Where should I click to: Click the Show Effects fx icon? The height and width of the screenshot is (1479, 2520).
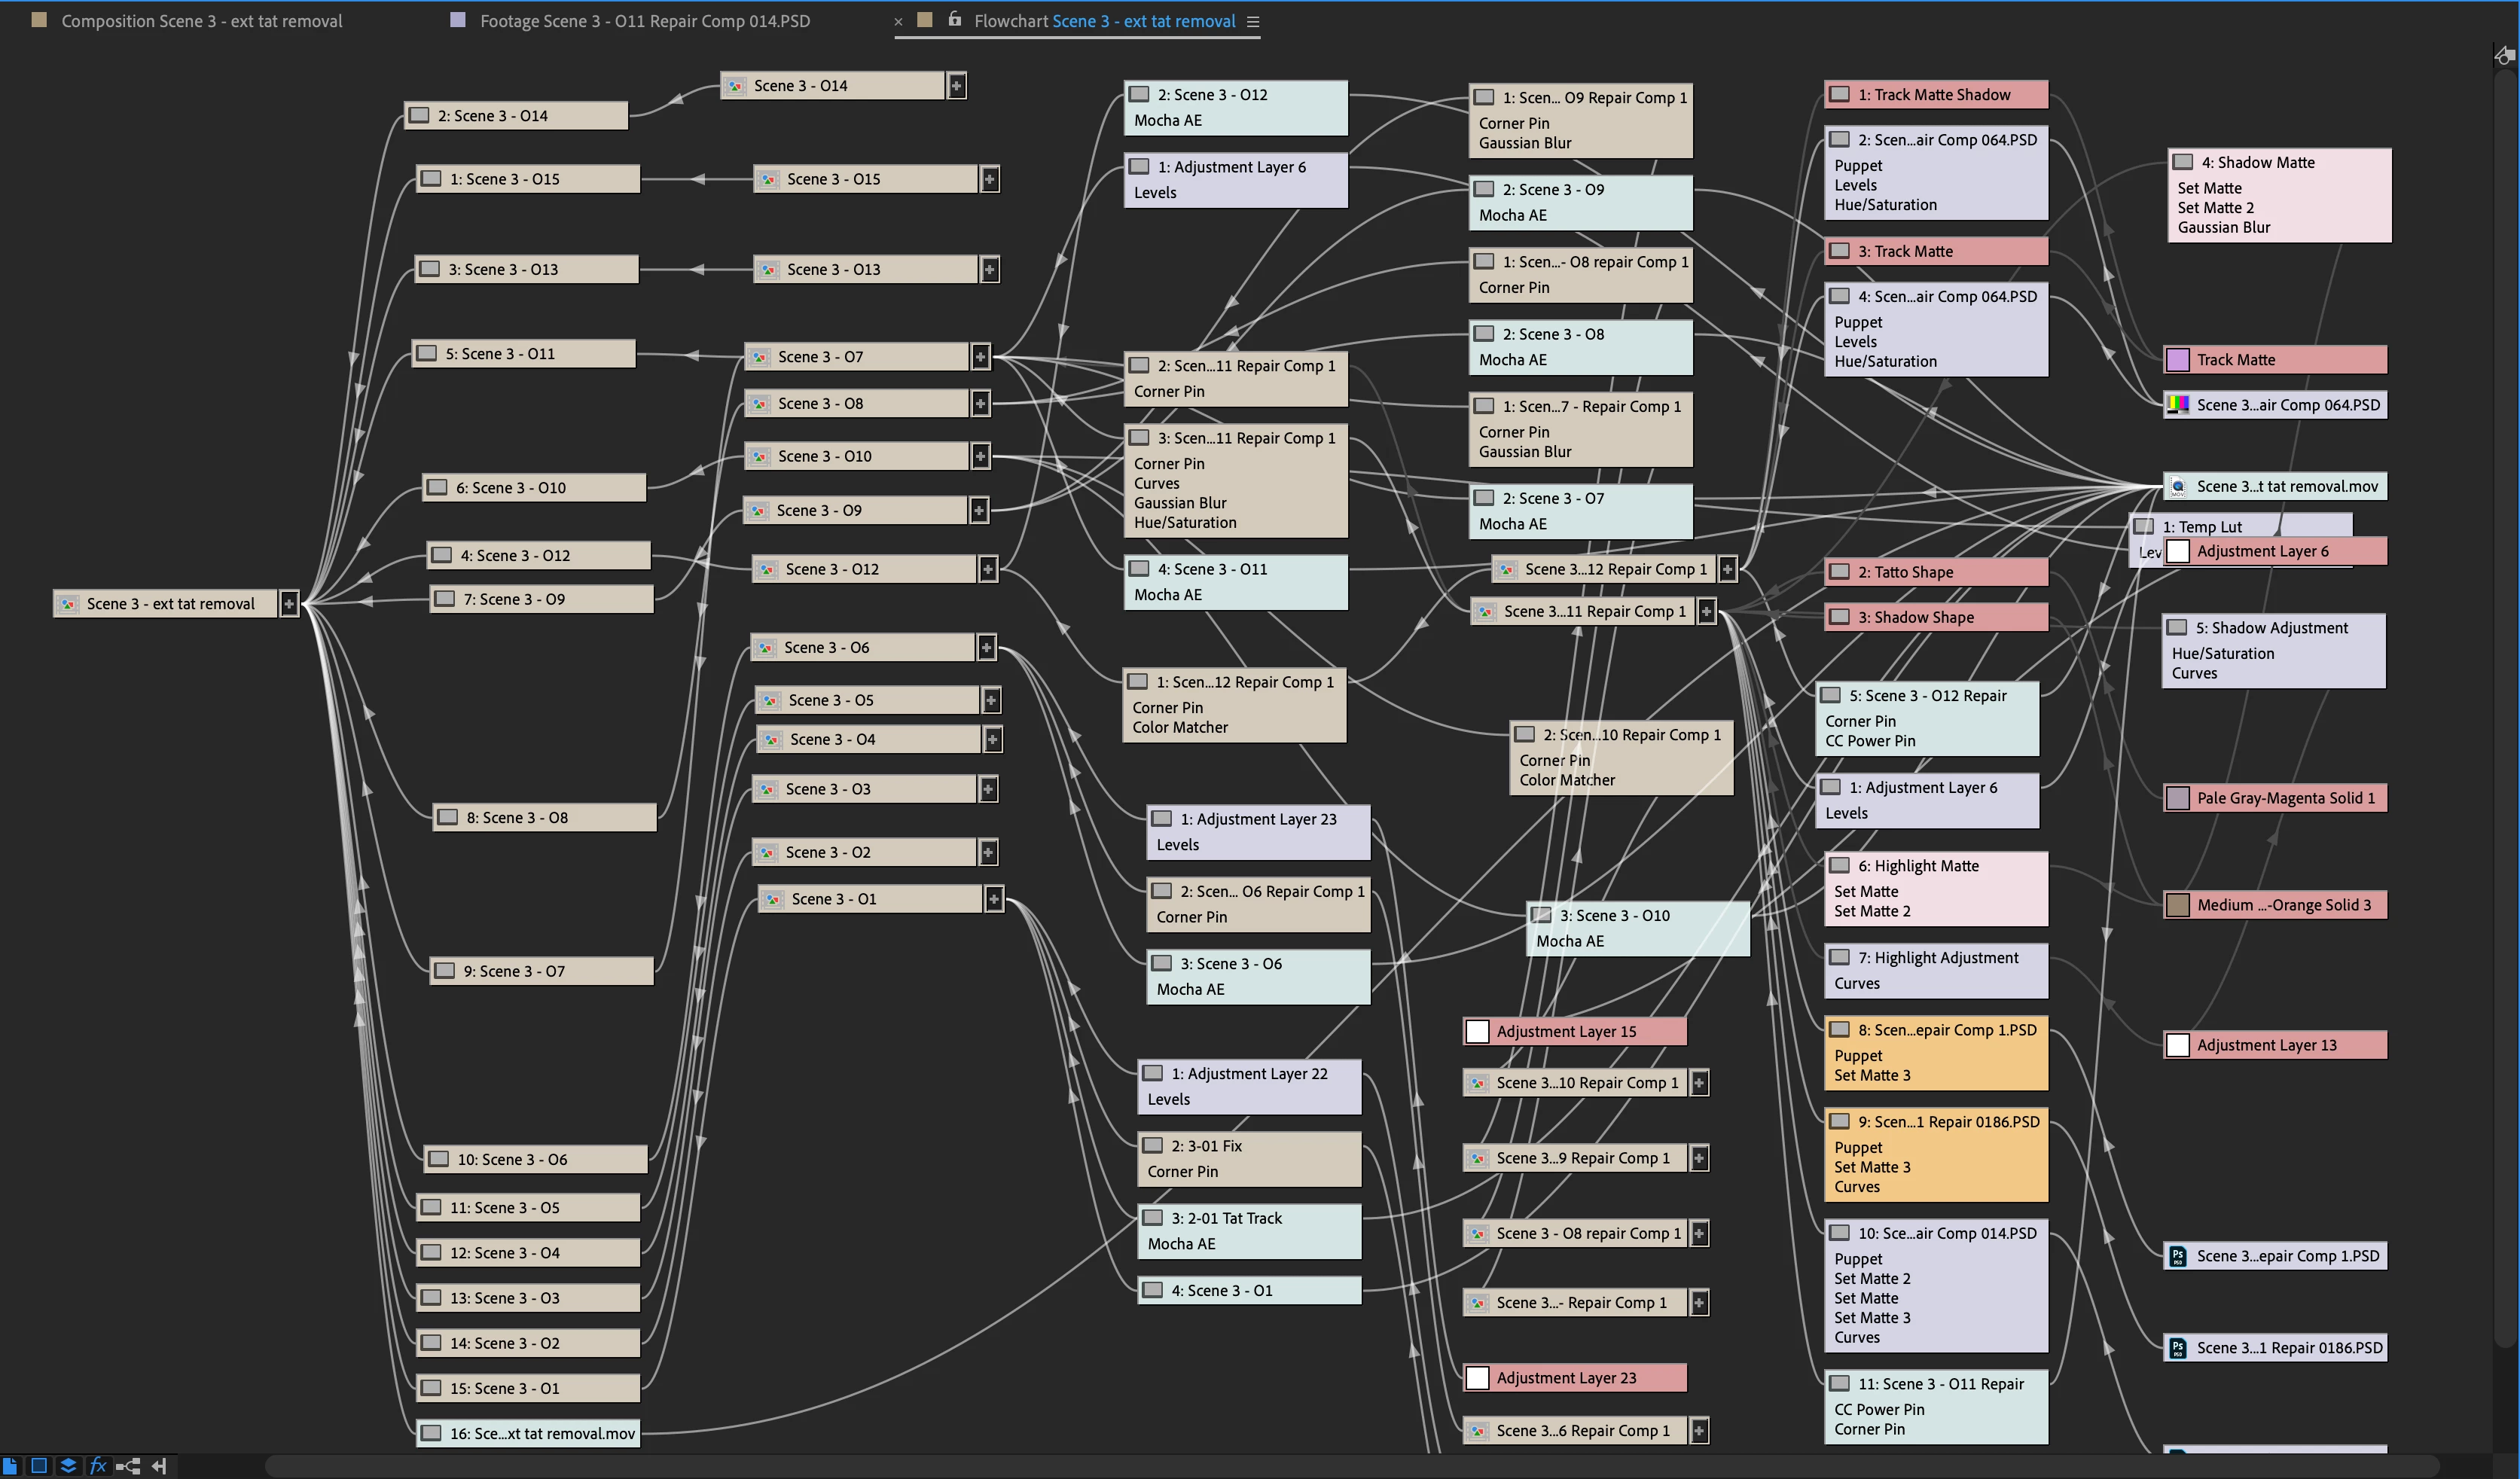point(98,1465)
